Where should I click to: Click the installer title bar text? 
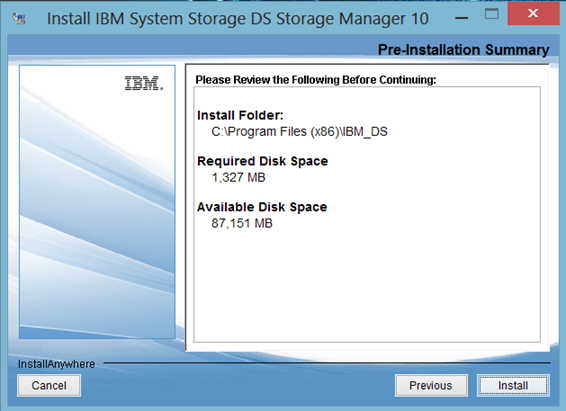[238, 18]
